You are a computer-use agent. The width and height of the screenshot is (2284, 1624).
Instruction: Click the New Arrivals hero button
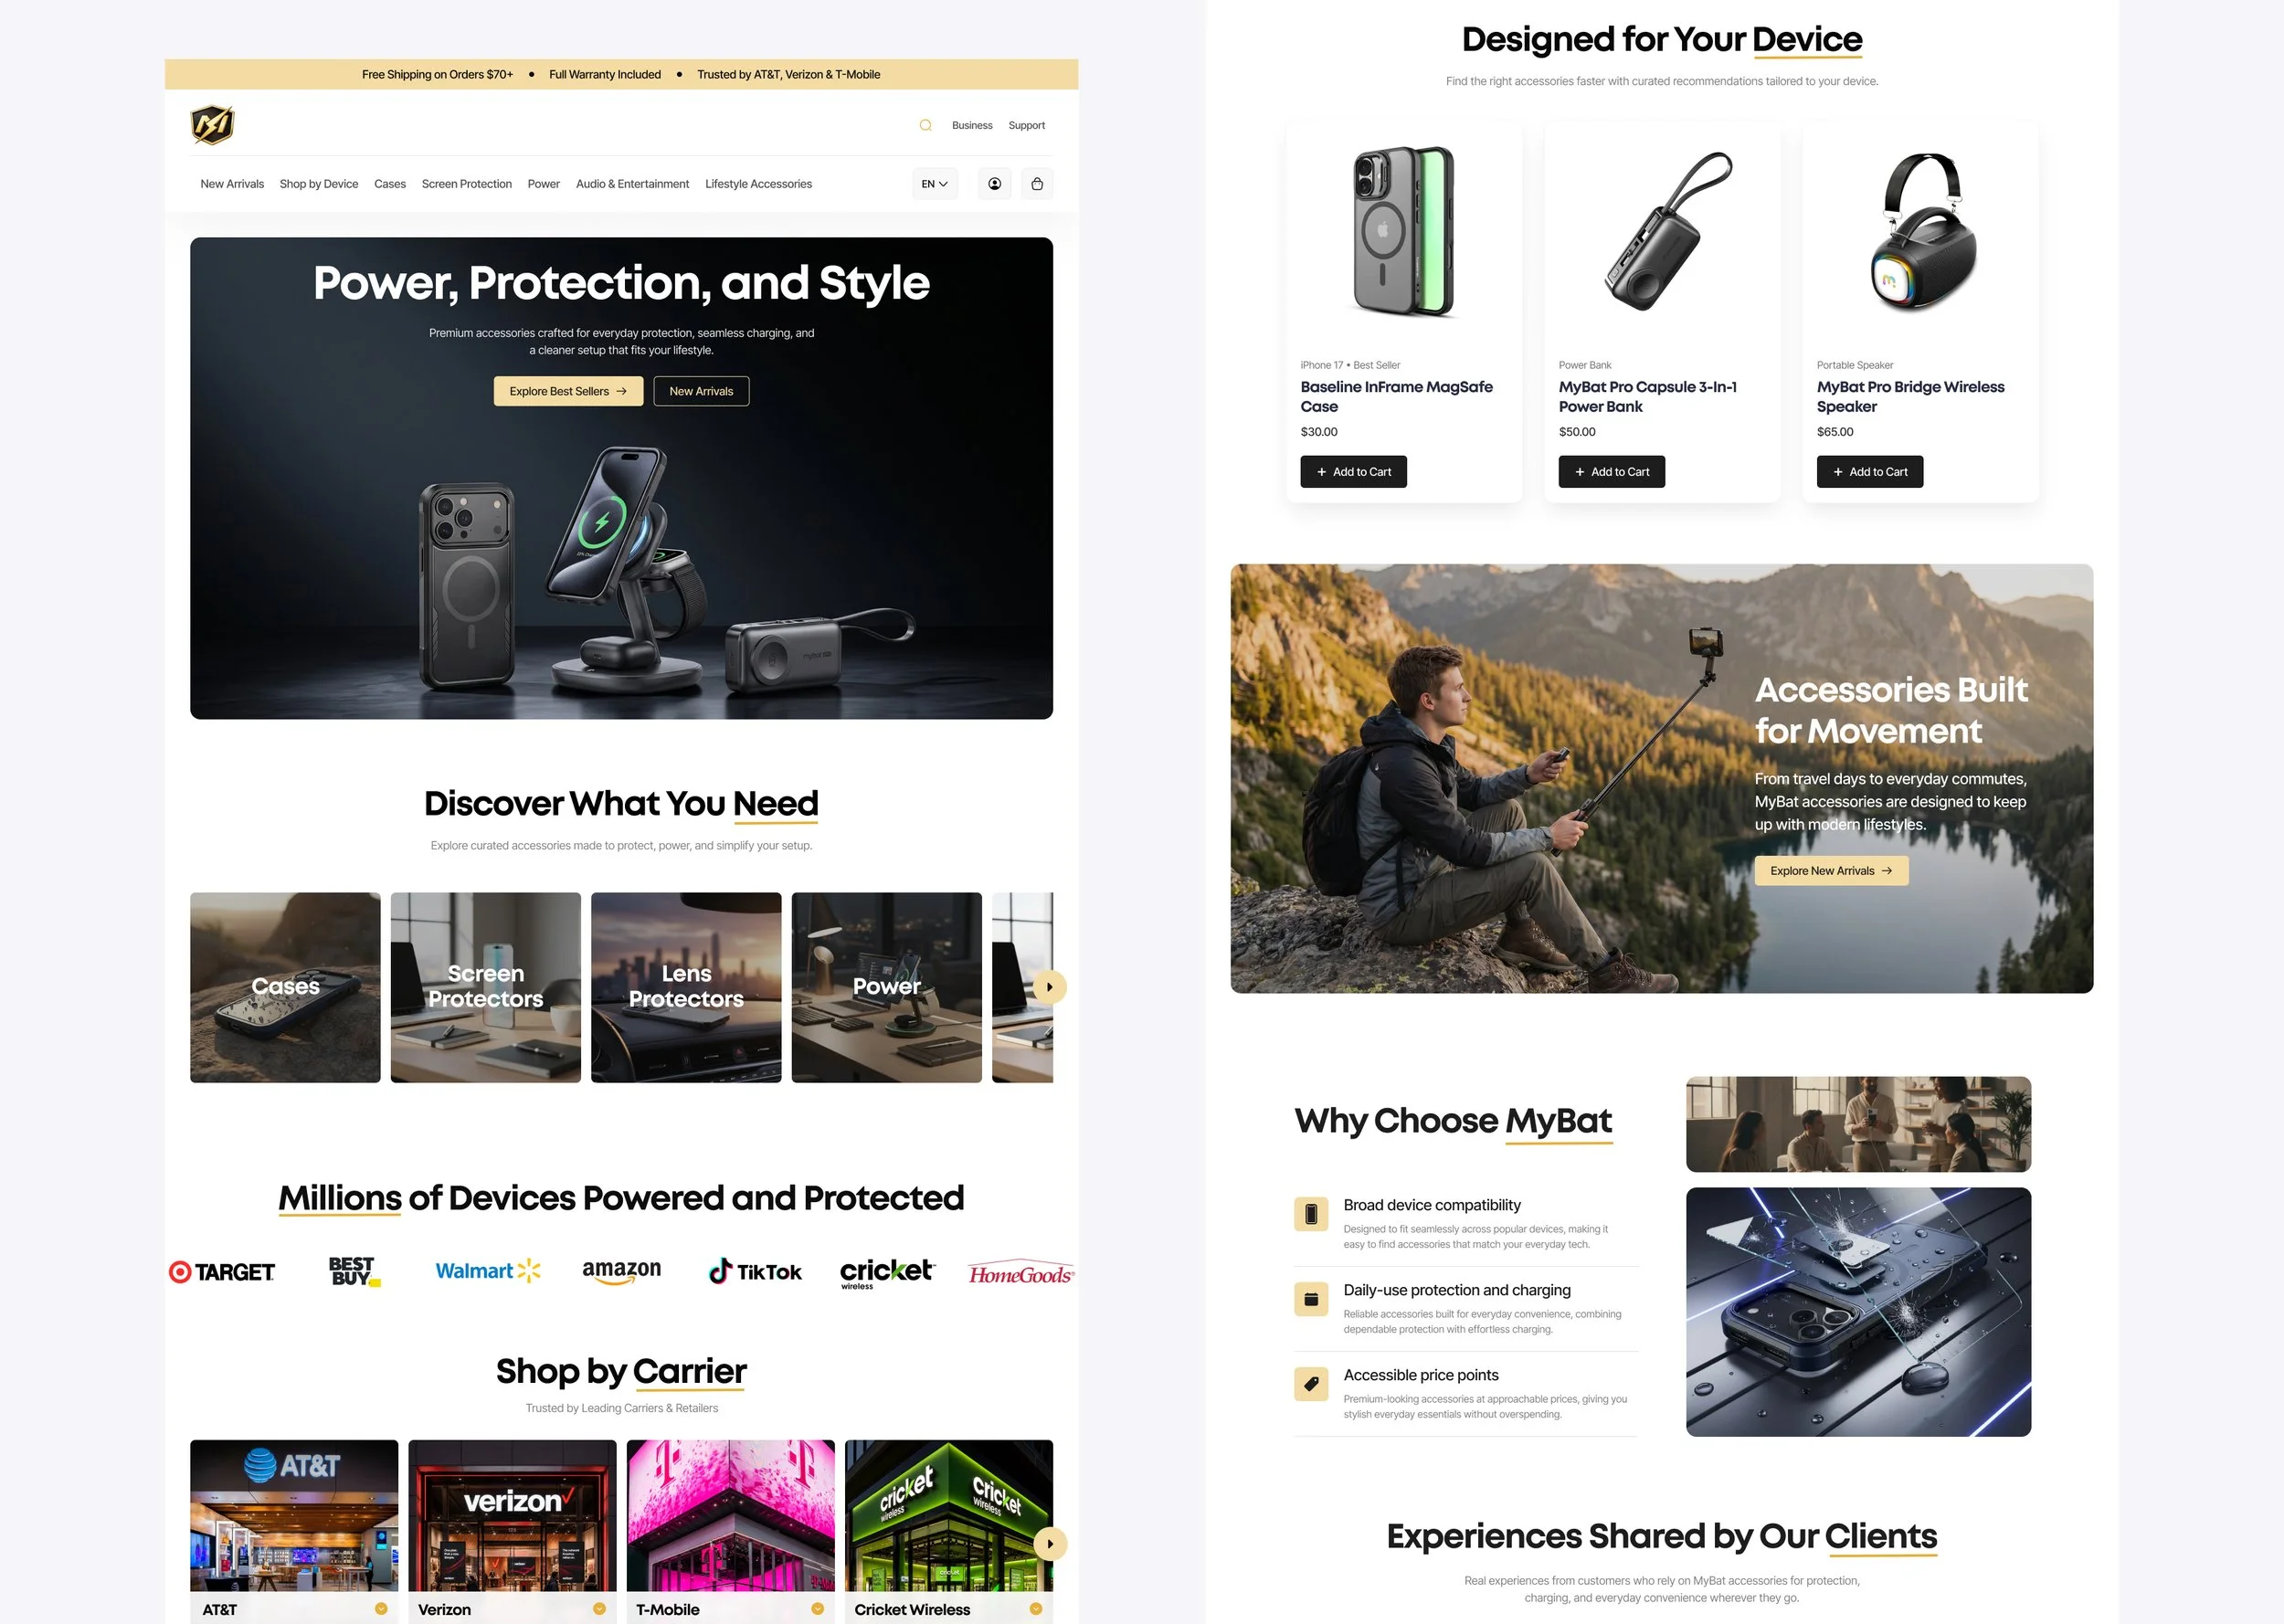[x=701, y=391]
